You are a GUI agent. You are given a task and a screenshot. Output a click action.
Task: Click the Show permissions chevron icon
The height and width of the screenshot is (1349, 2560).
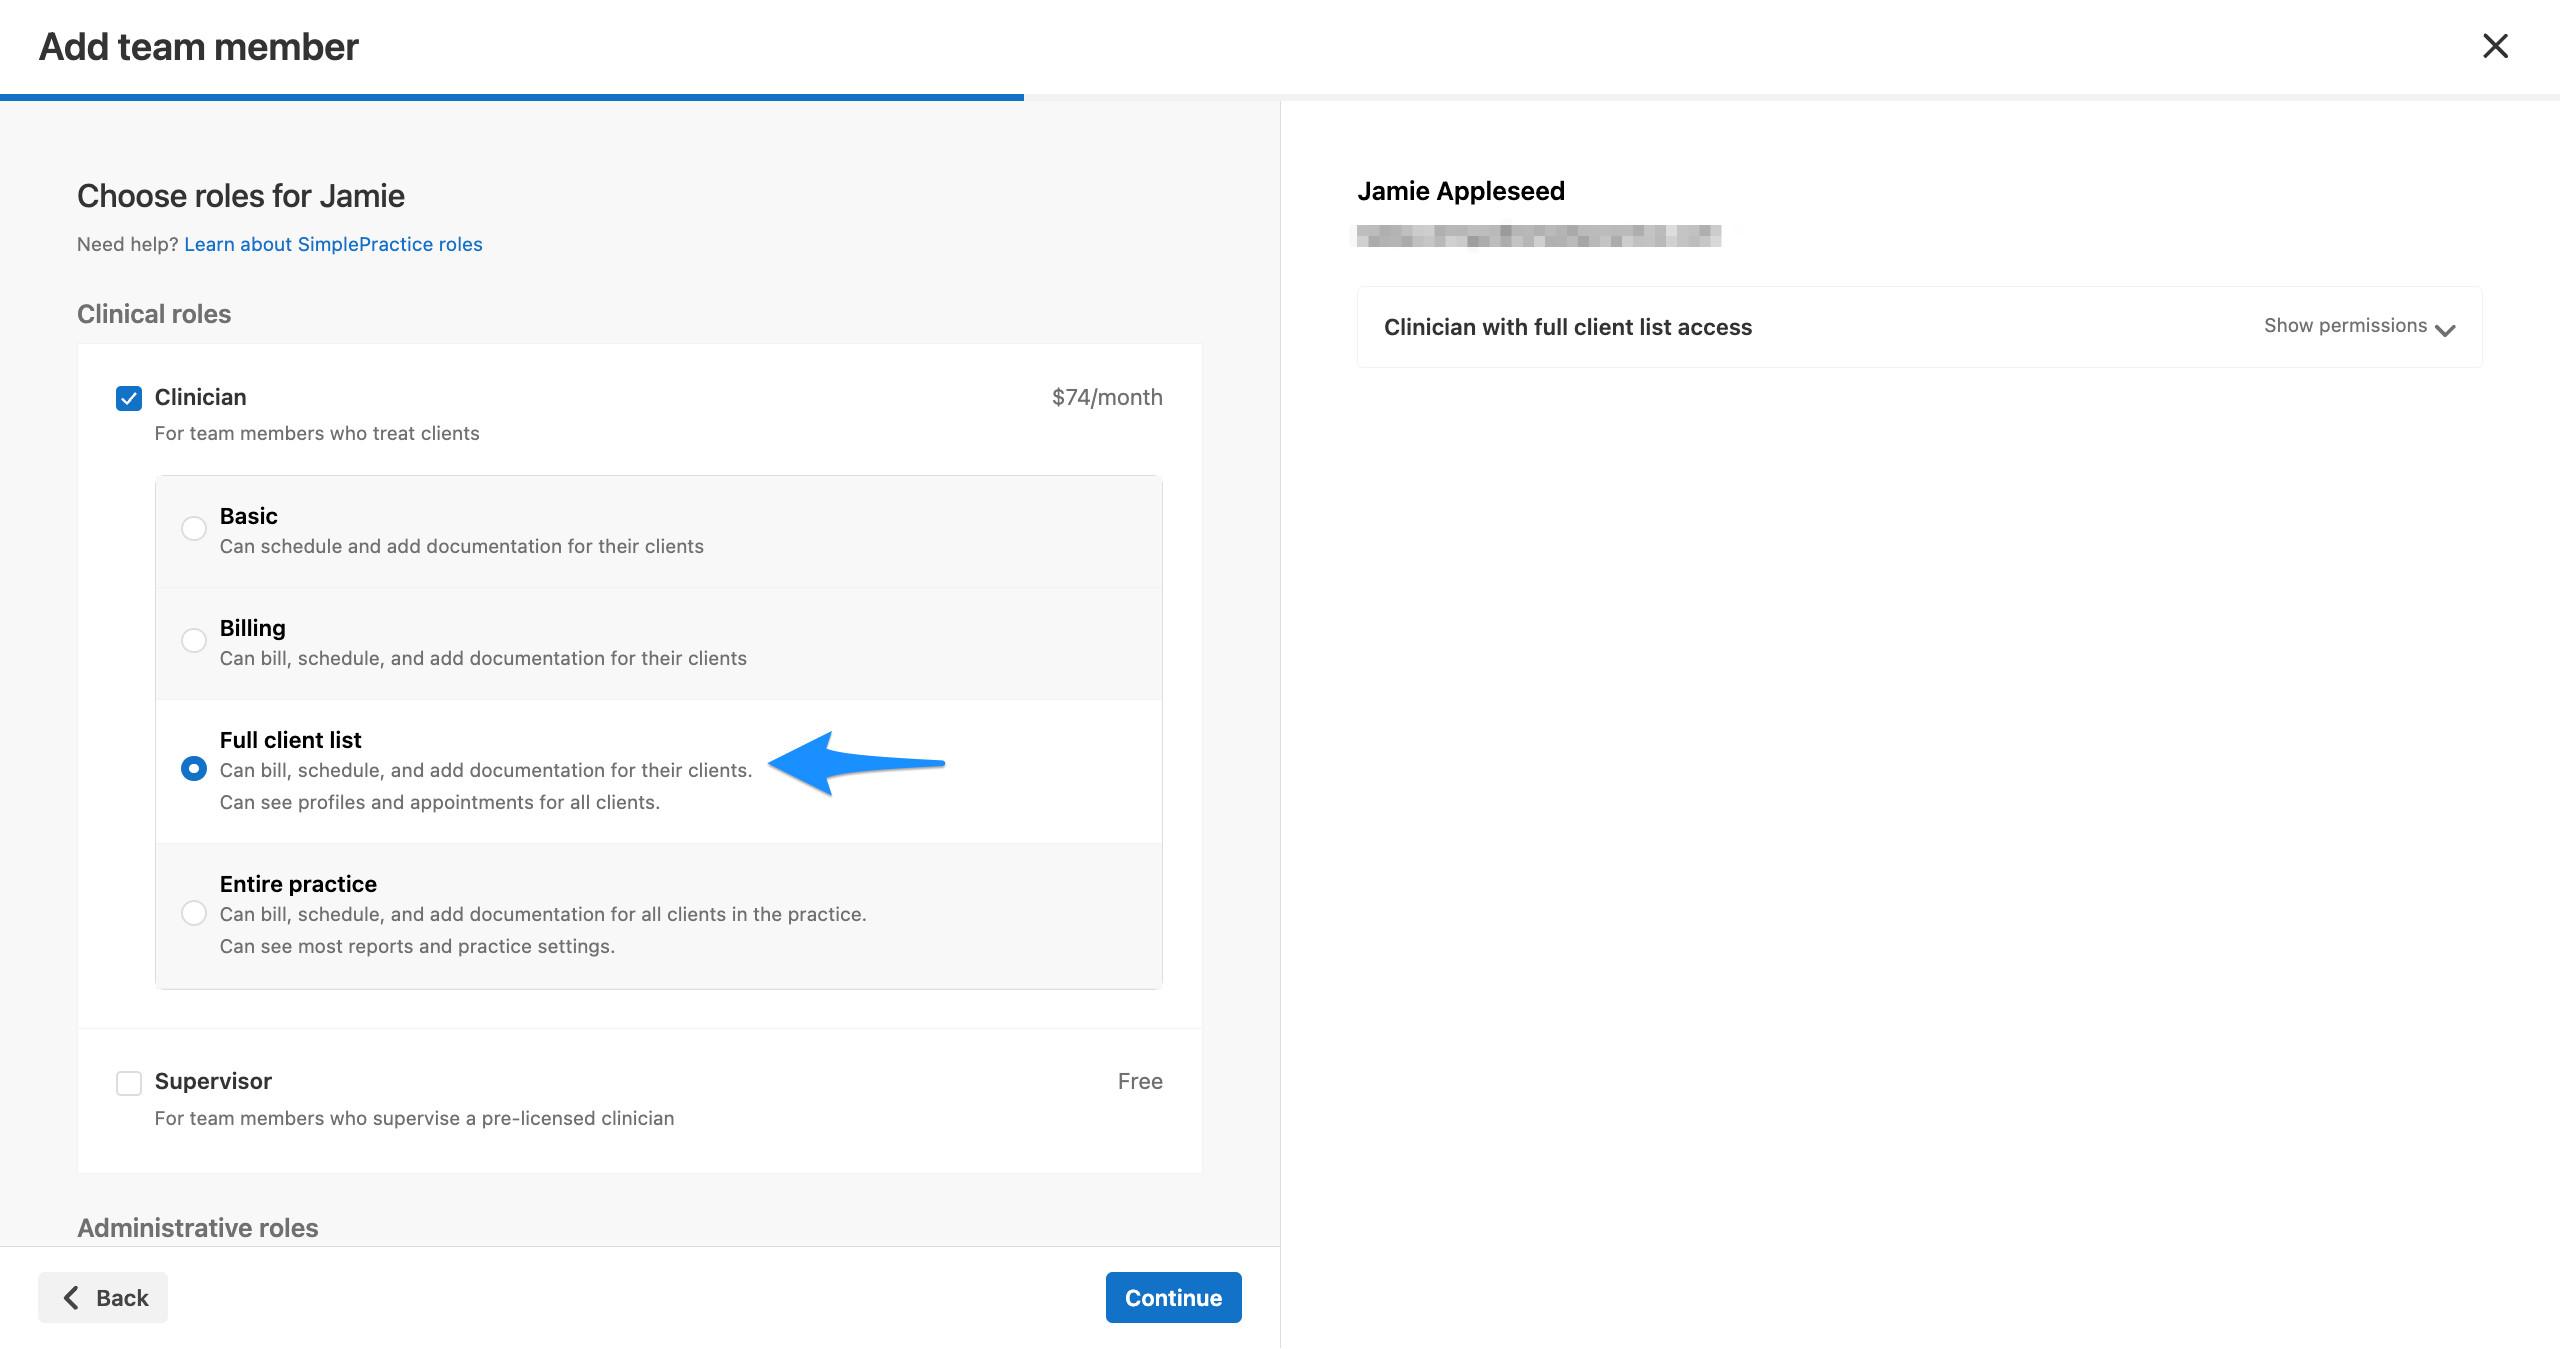pyautogui.click(x=2445, y=330)
